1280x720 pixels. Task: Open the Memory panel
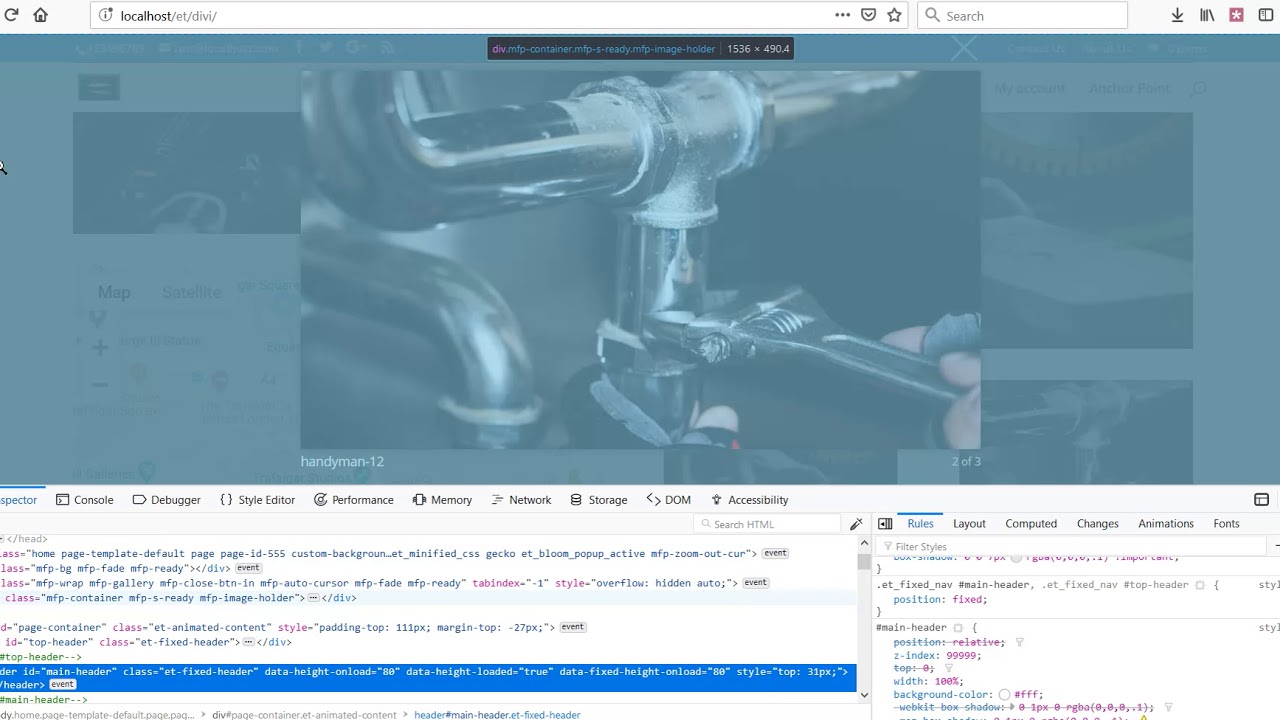coord(442,500)
